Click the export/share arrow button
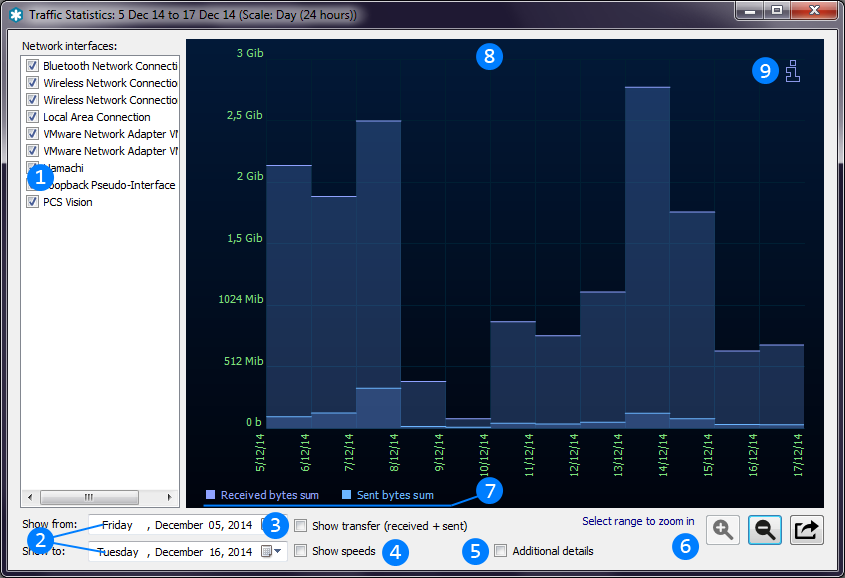This screenshot has height=578, width=845. (807, 530)
